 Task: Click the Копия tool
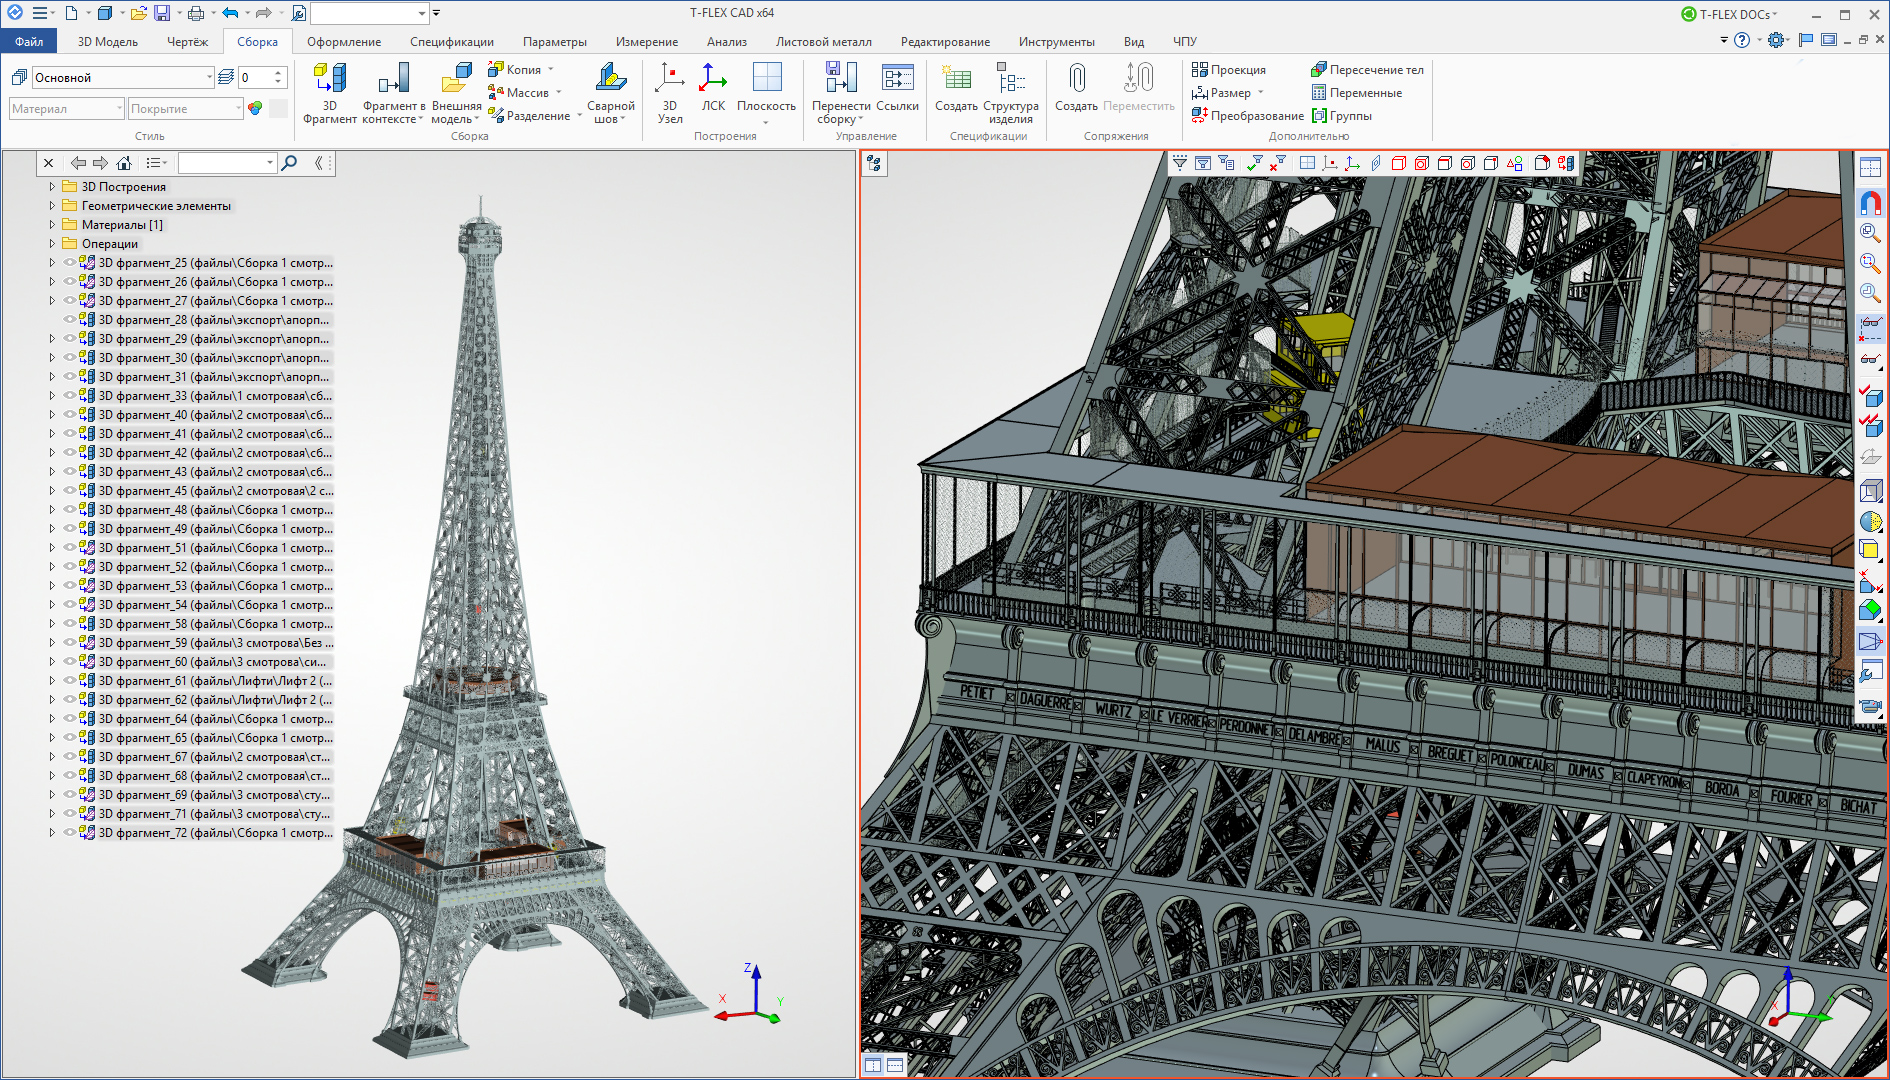click(521, 69)
